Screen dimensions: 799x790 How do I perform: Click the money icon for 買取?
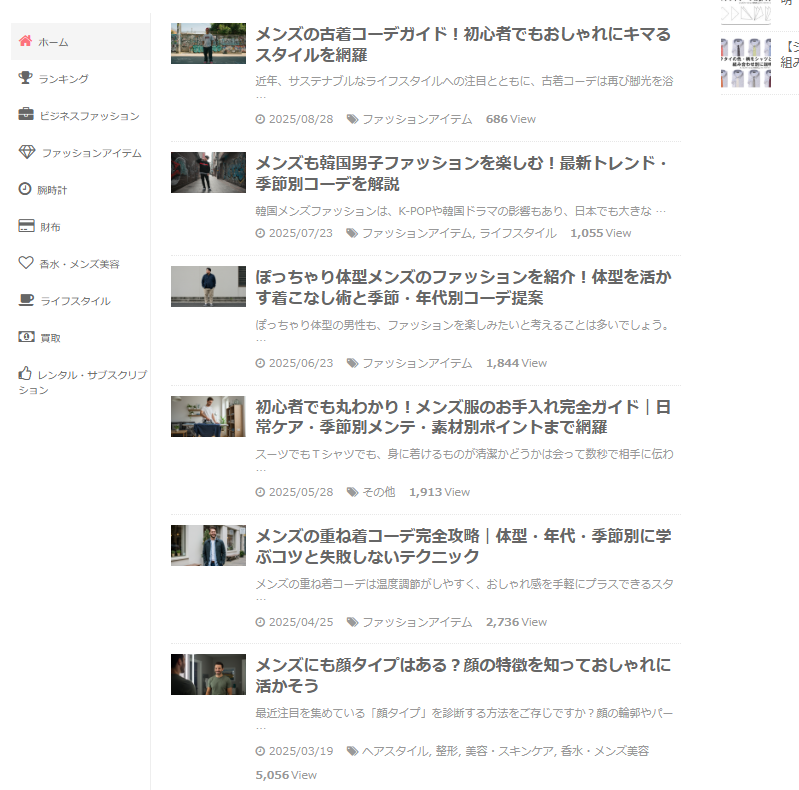(26, 338)
